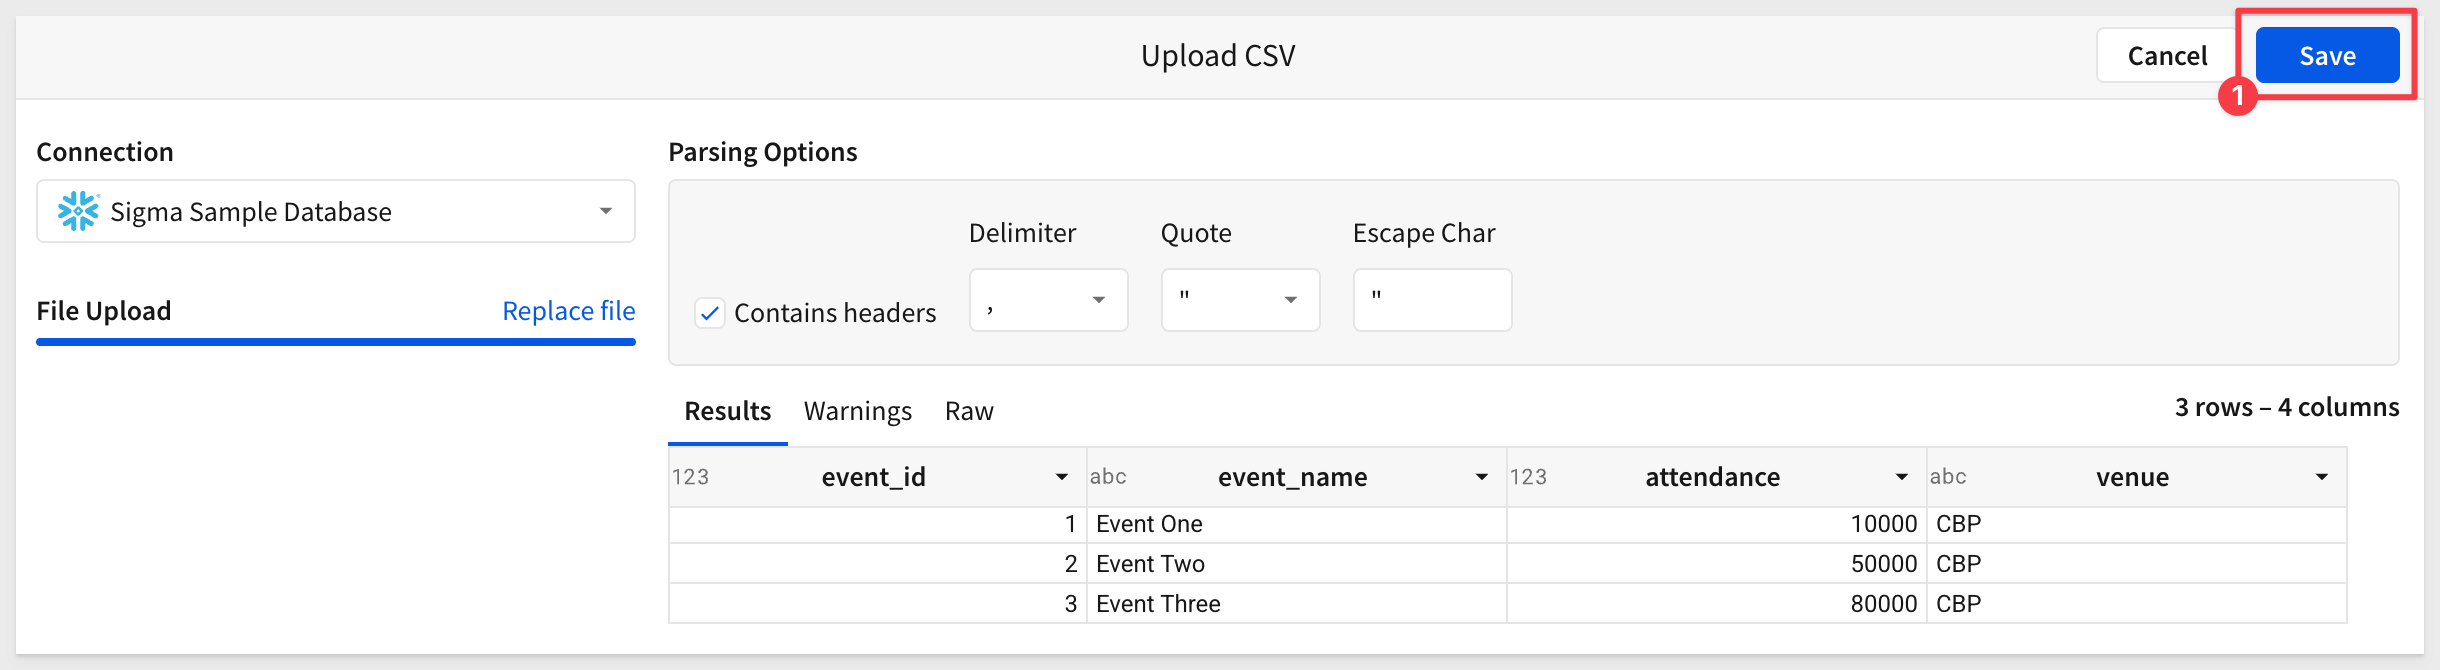Open the Connection dropdown
Viewport: 2440px width, 670px height.
336,211
